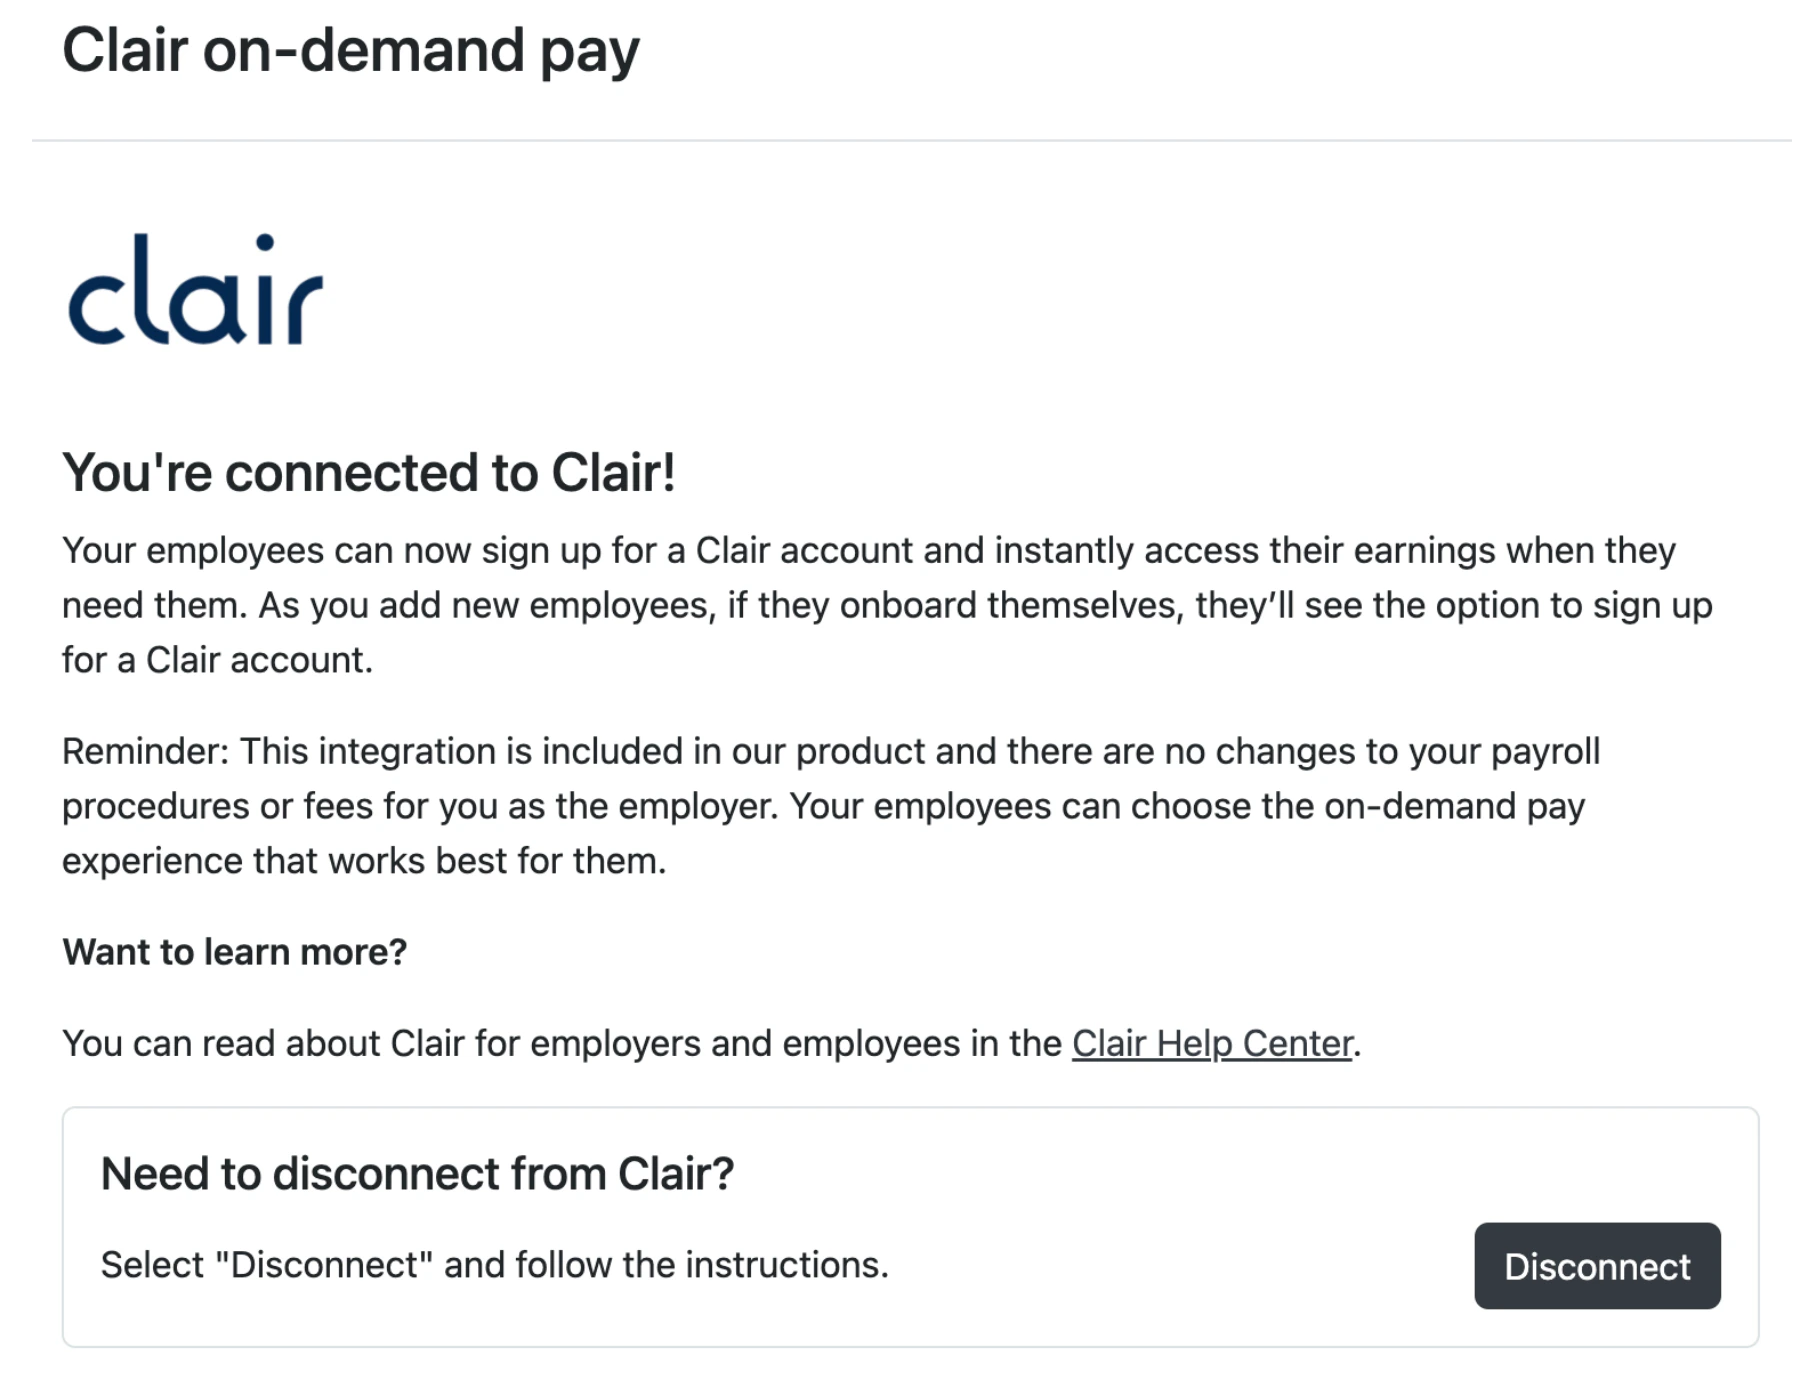
Task: Click the clair logo image
Action: pyautogui.click(x=195, y=289)
